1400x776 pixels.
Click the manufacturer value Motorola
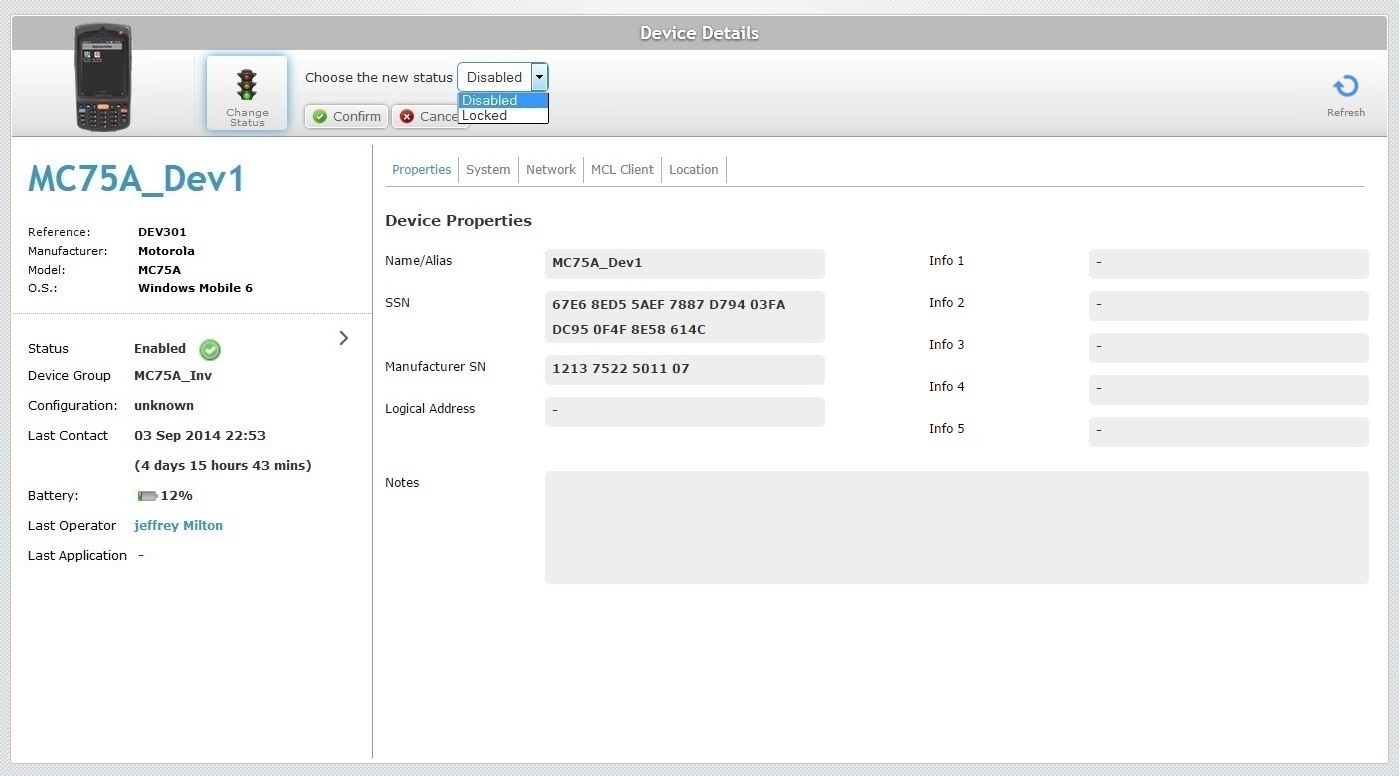point(166,251)
